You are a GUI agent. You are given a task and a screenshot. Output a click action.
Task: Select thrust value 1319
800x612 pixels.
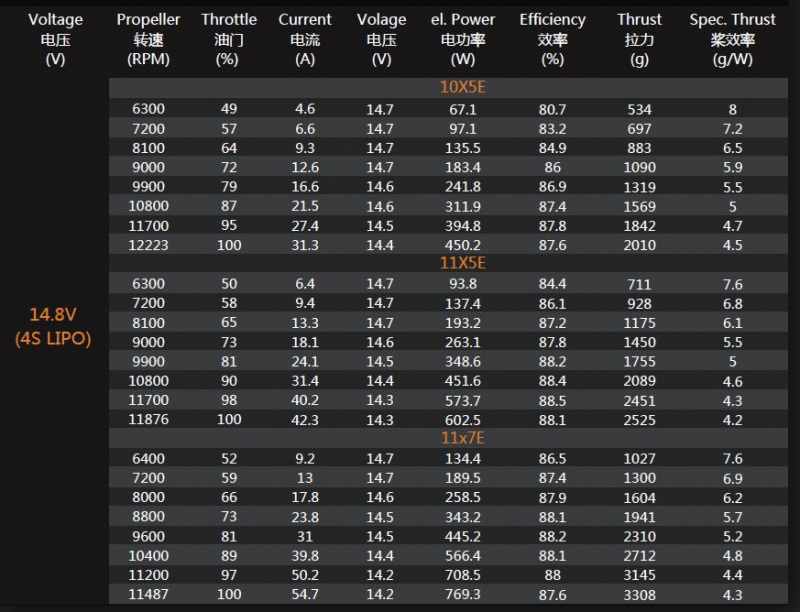pyautogui.click(x=639, y=187)
